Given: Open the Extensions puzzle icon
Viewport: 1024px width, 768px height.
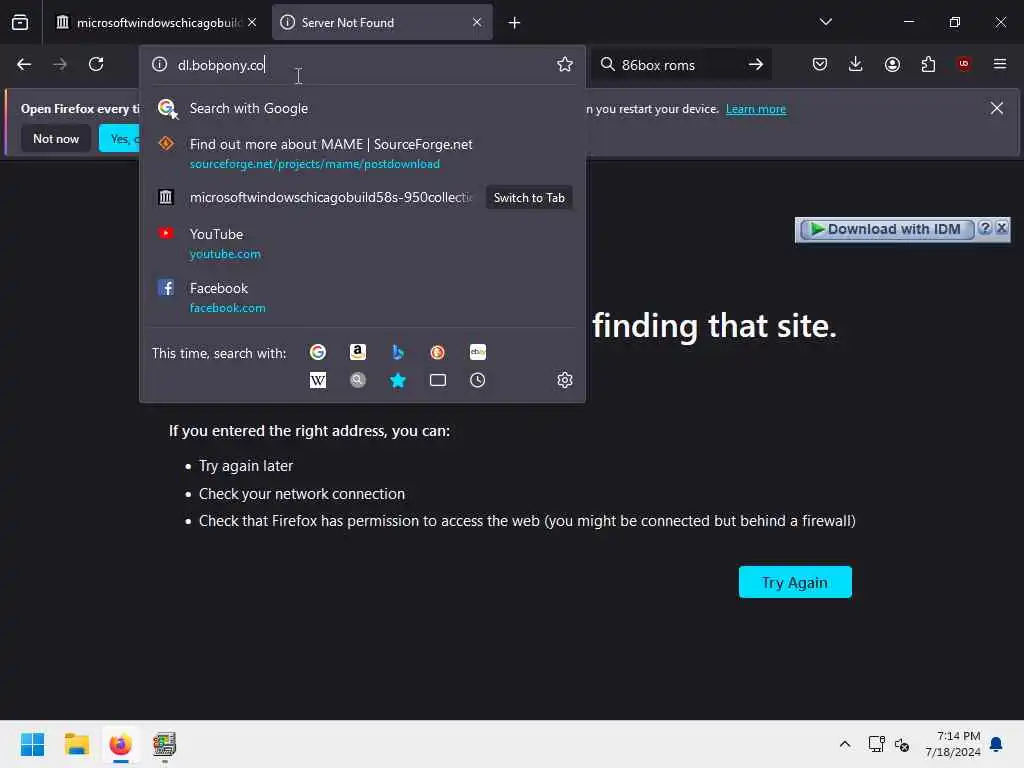Looking at the screenshot, I should (928, 64).
